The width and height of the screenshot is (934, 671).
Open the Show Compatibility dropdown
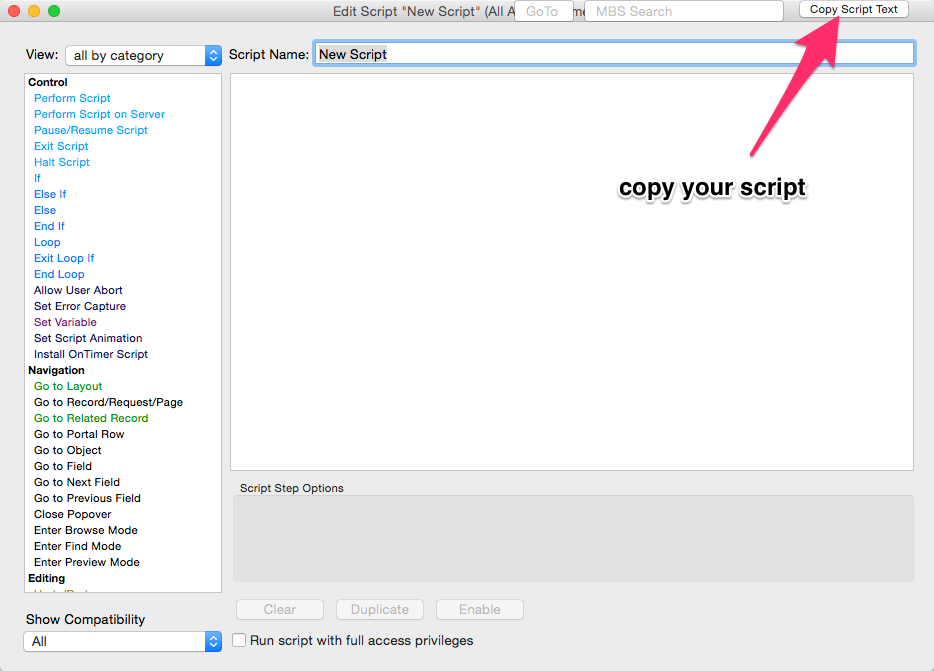pyautogui.click(x=122, y=641)
